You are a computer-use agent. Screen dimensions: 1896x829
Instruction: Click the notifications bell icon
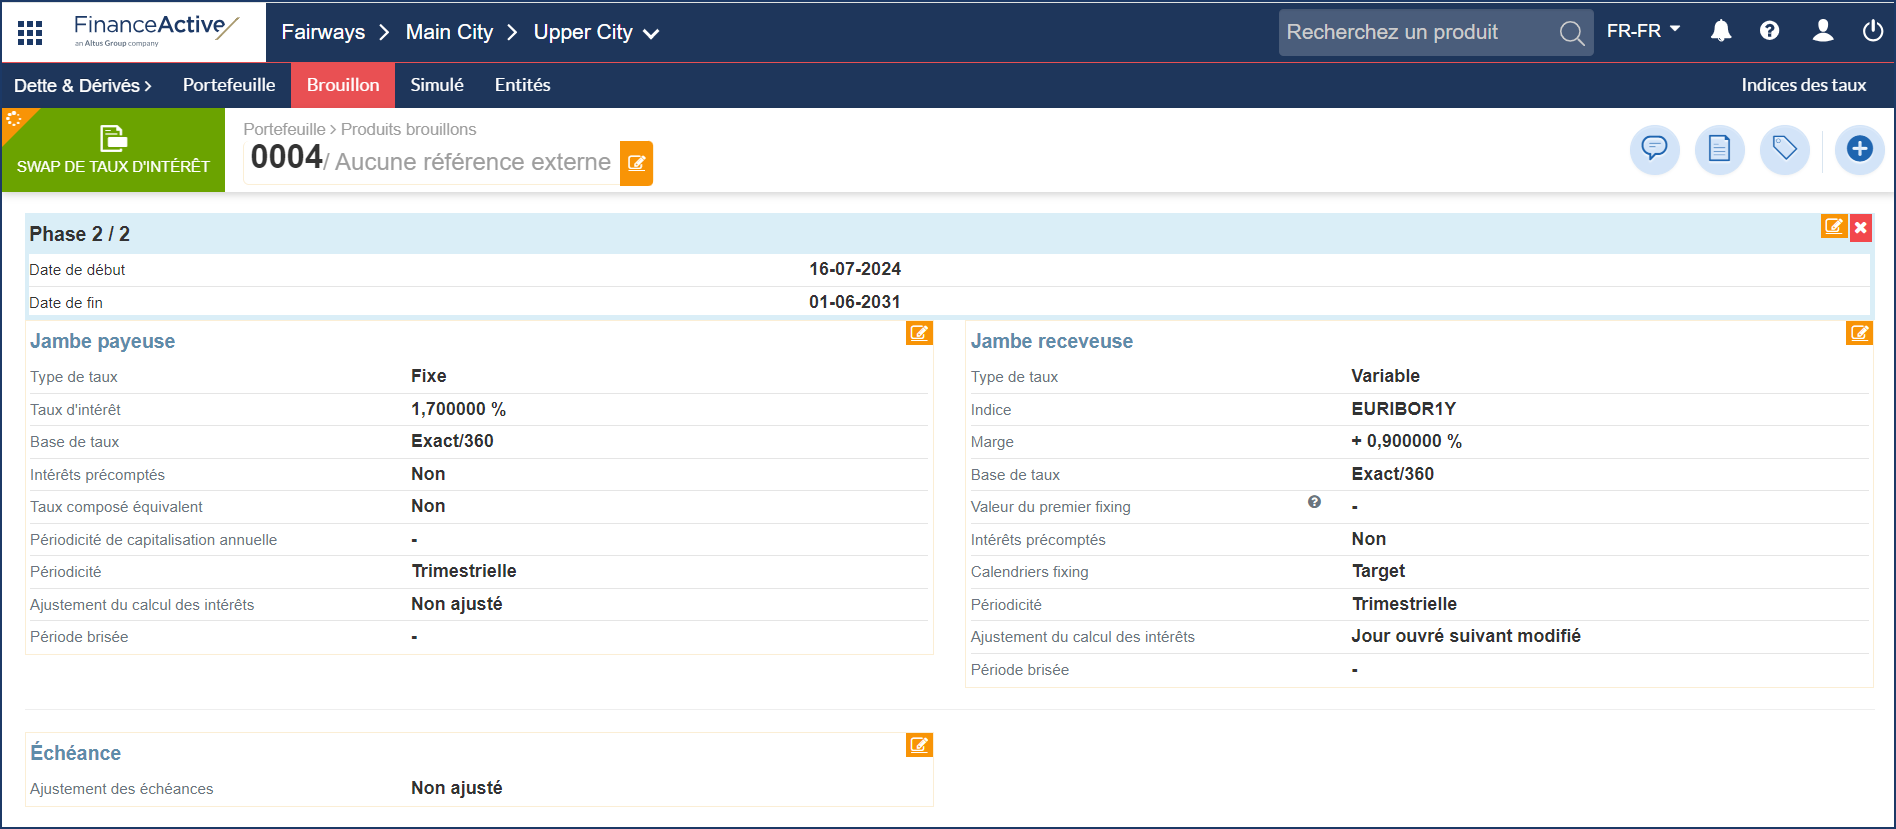pos(1720,31)
